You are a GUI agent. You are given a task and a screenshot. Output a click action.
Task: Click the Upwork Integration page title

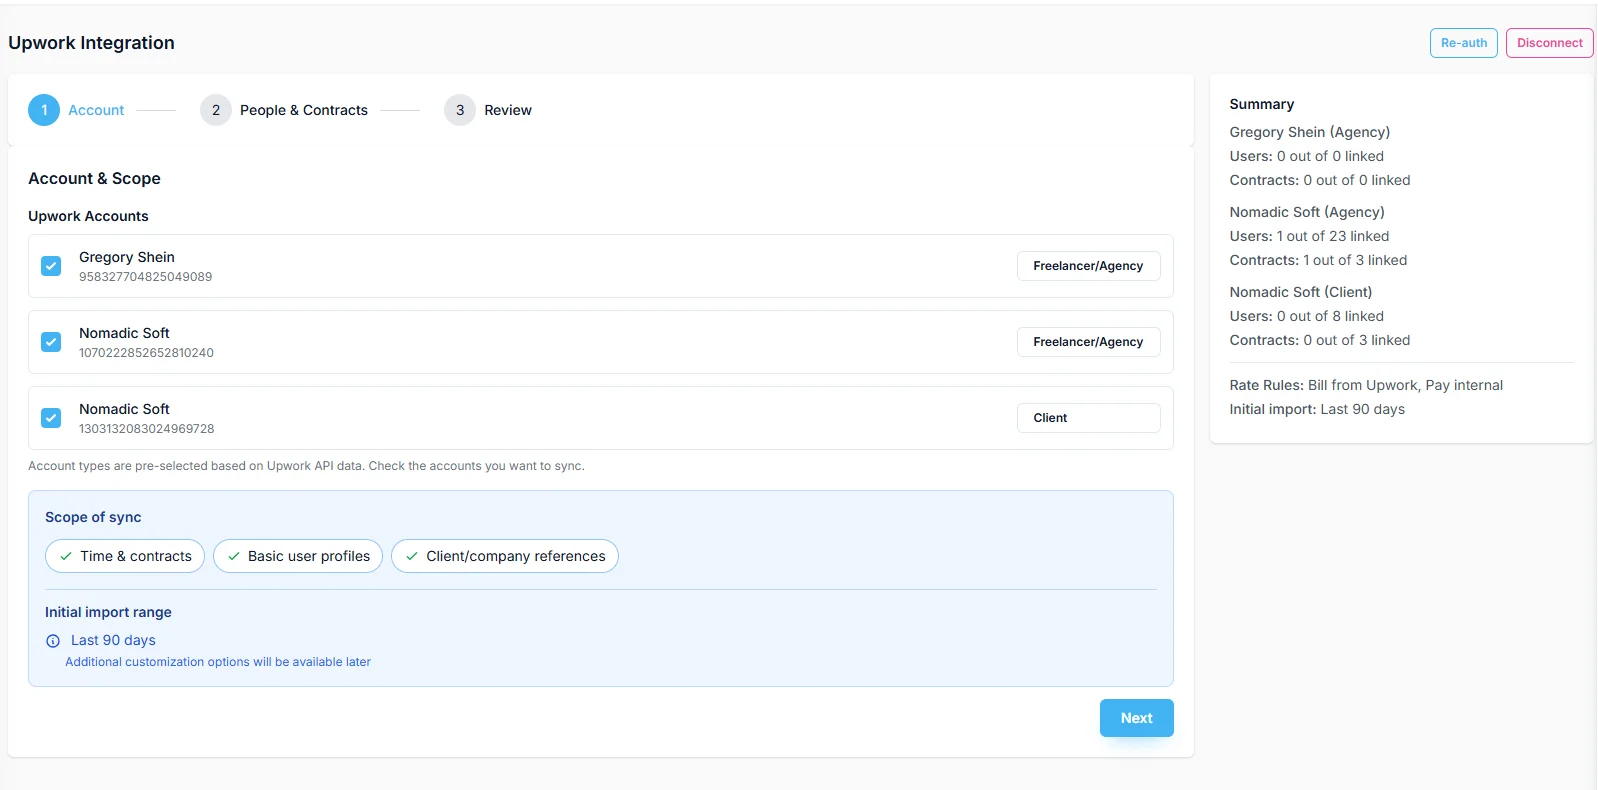pos(91,43)
